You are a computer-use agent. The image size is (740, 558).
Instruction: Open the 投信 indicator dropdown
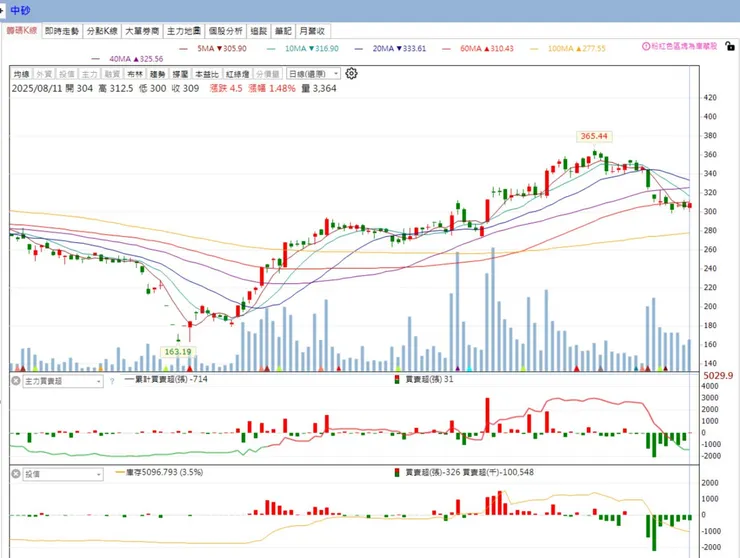[x=63, y=474]
